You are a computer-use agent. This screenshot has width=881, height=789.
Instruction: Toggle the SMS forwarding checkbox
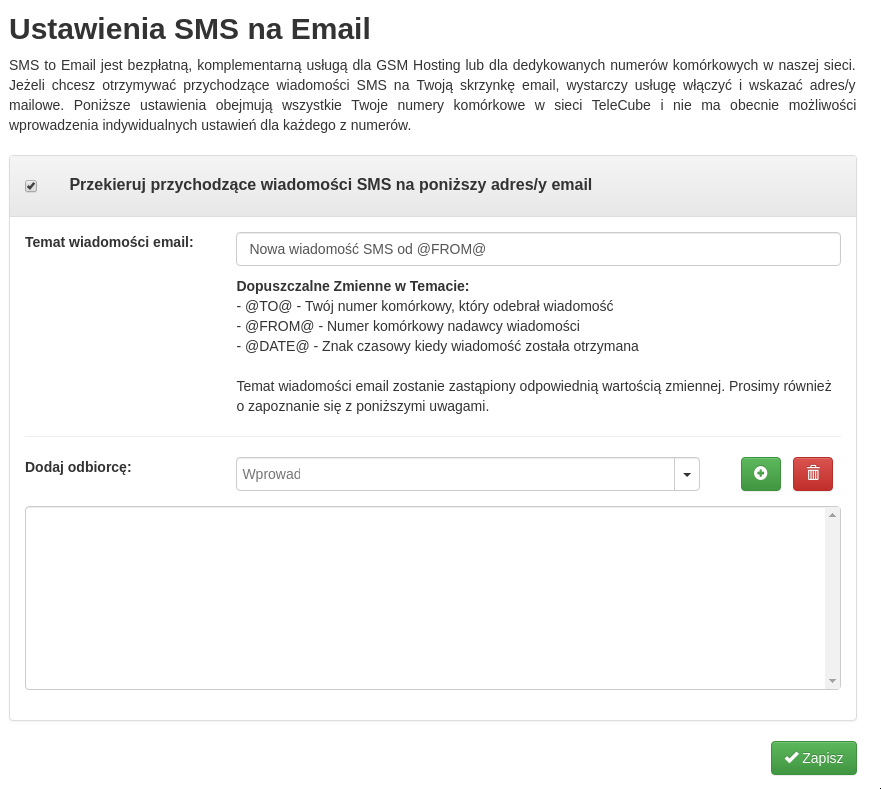(31, 186)
